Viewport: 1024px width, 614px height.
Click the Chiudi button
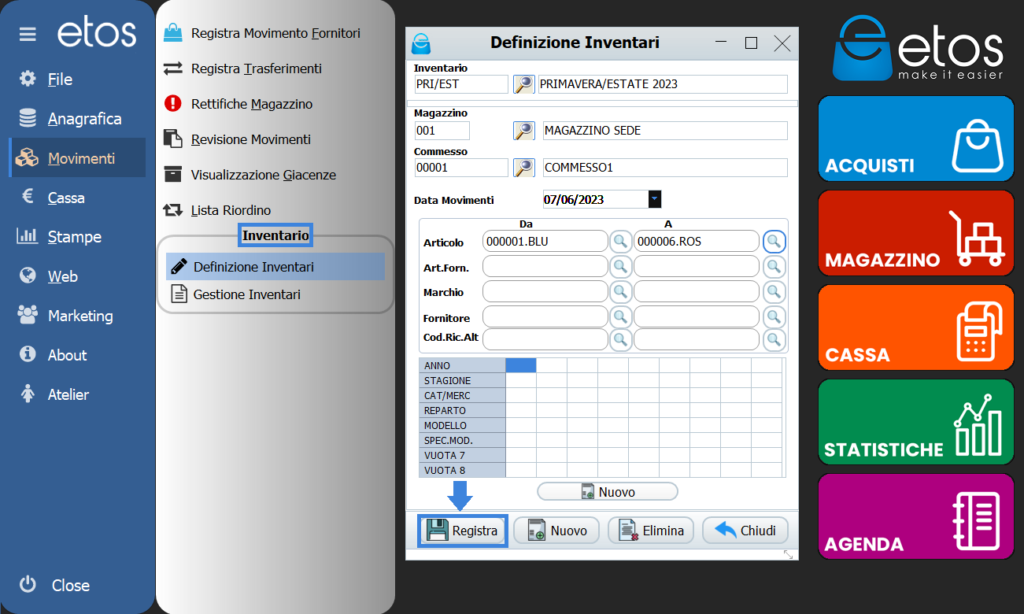pos(745,530)
